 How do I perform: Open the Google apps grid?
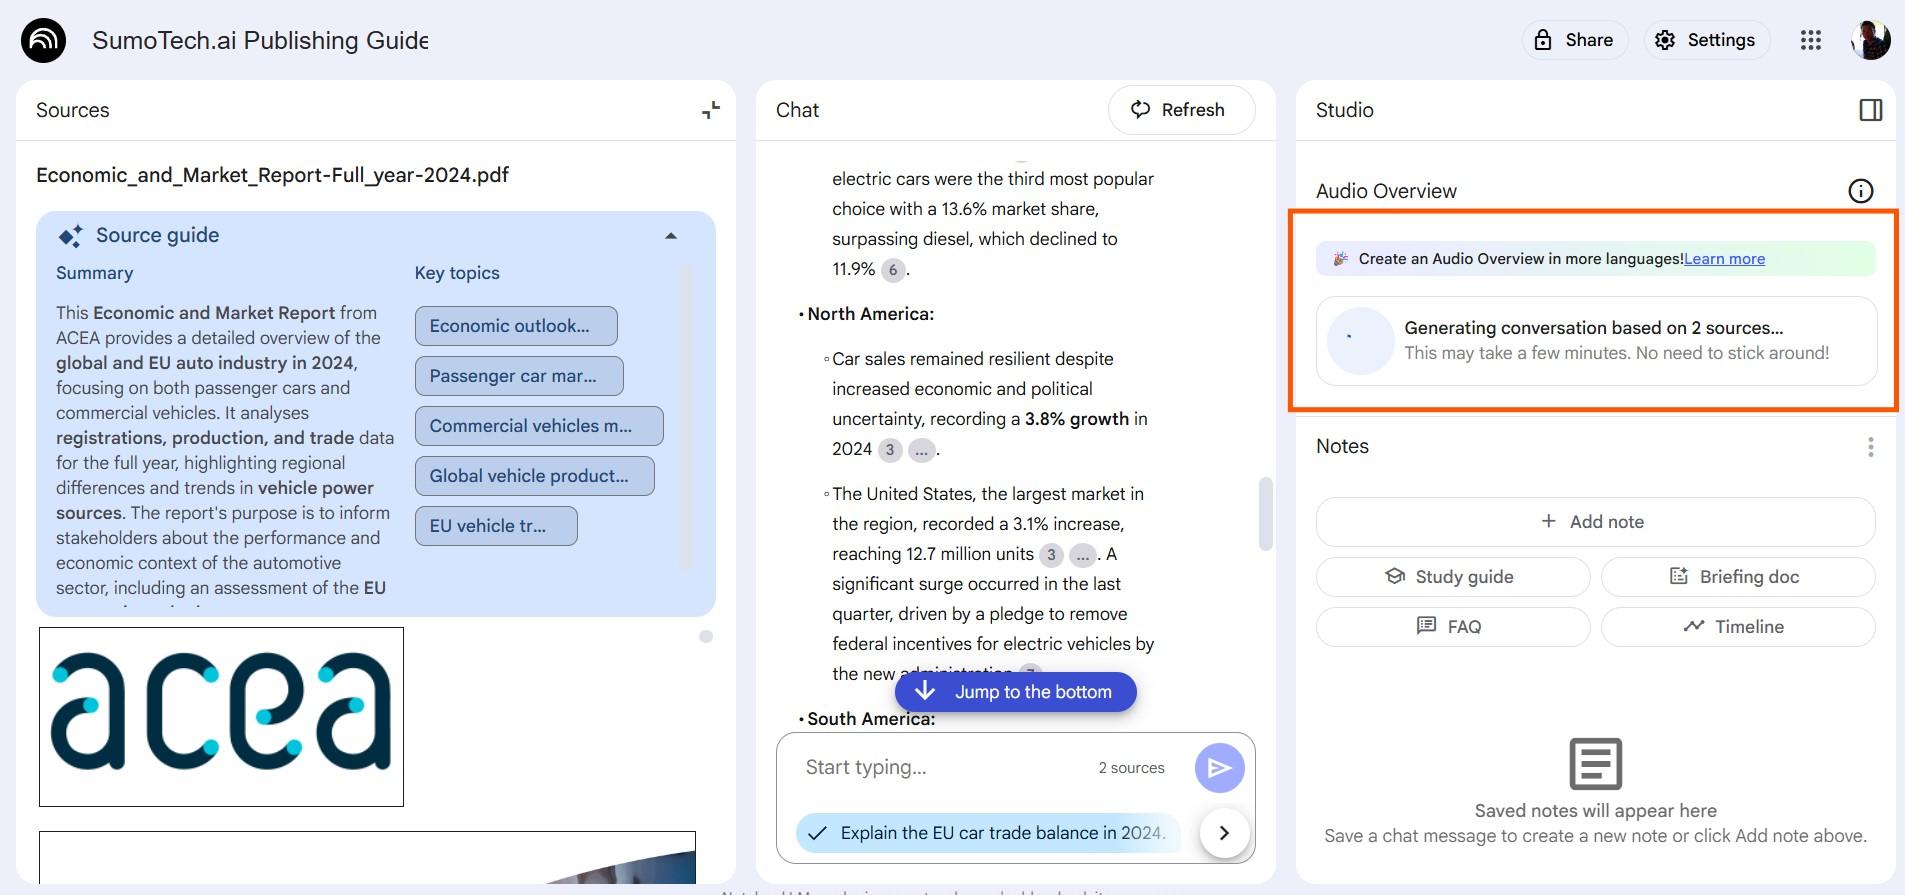[1811, 40]
